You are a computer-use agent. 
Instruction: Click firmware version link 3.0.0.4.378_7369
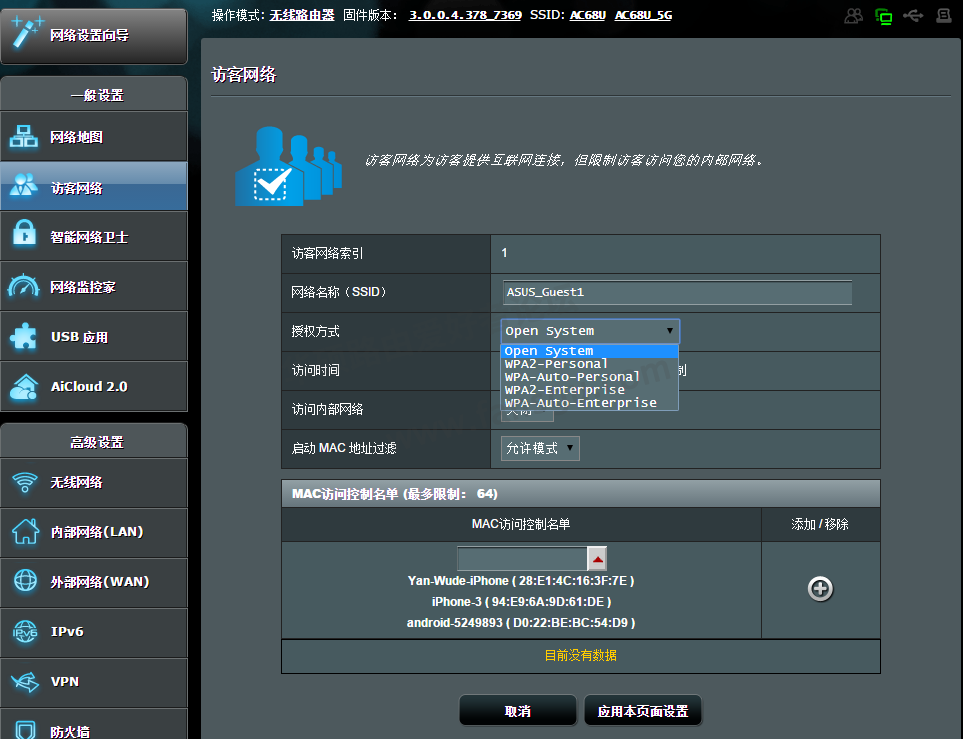coord(466,15)
